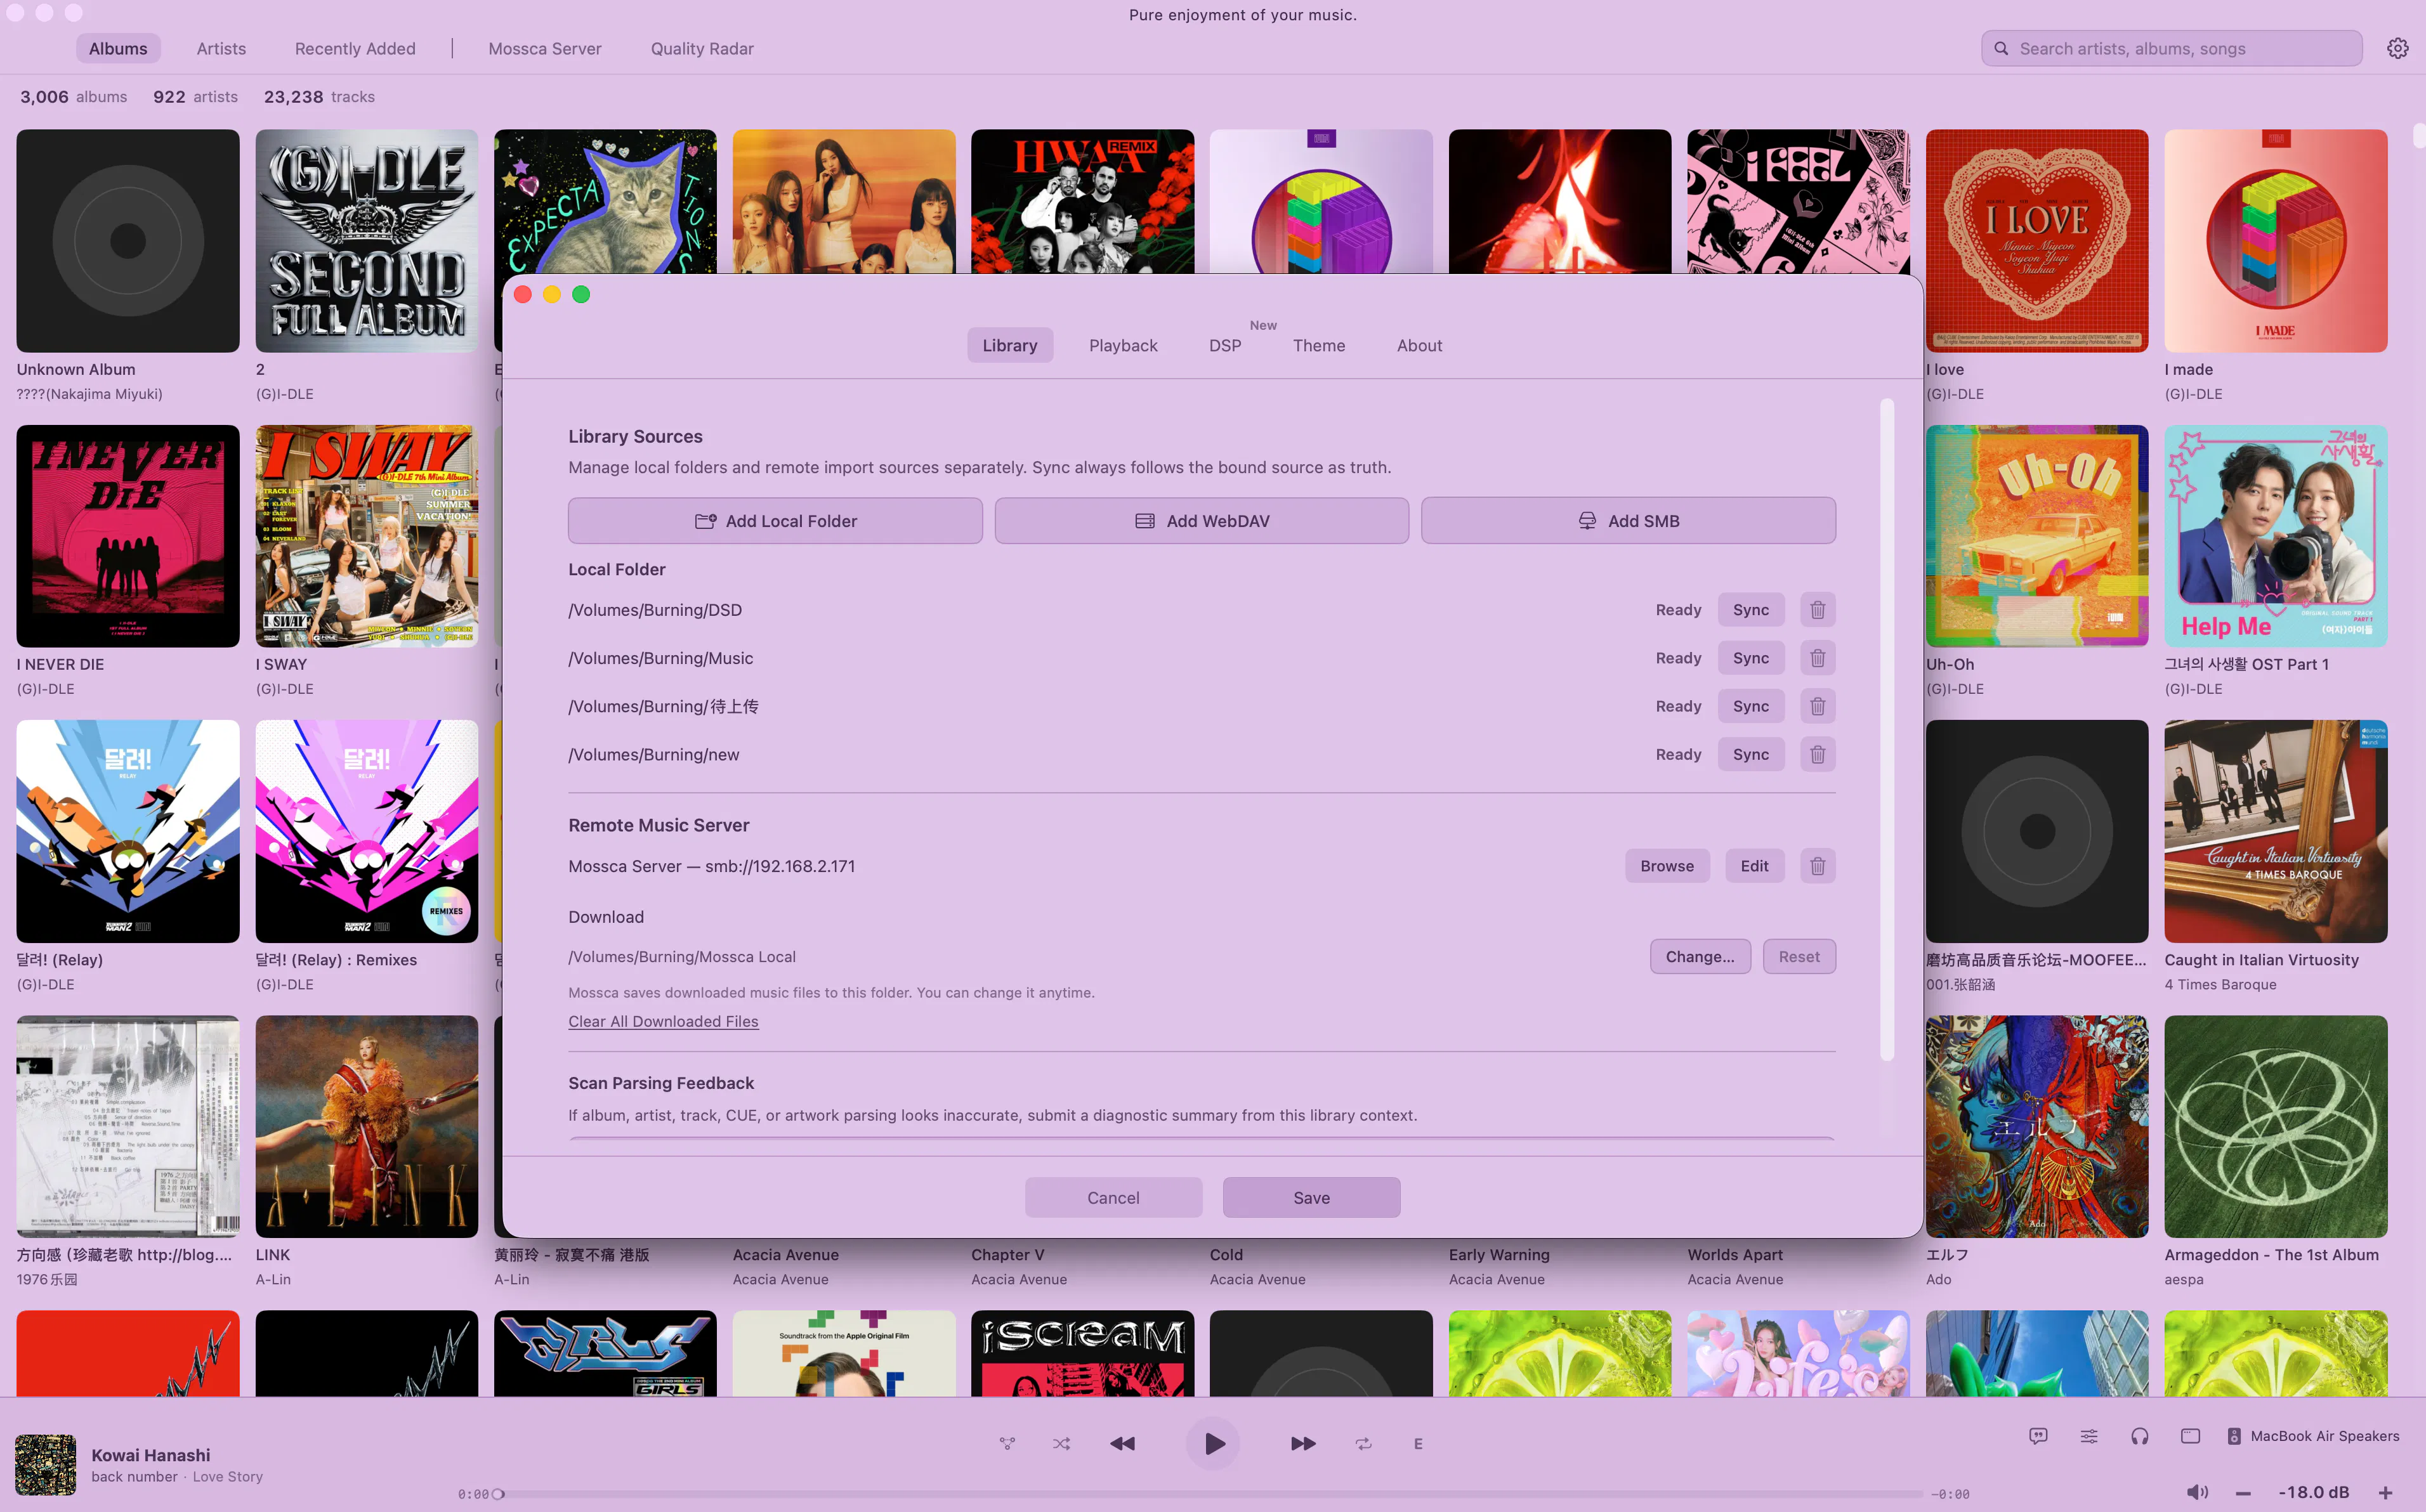Open the equalizer sliders icon

point(2089,1436)
